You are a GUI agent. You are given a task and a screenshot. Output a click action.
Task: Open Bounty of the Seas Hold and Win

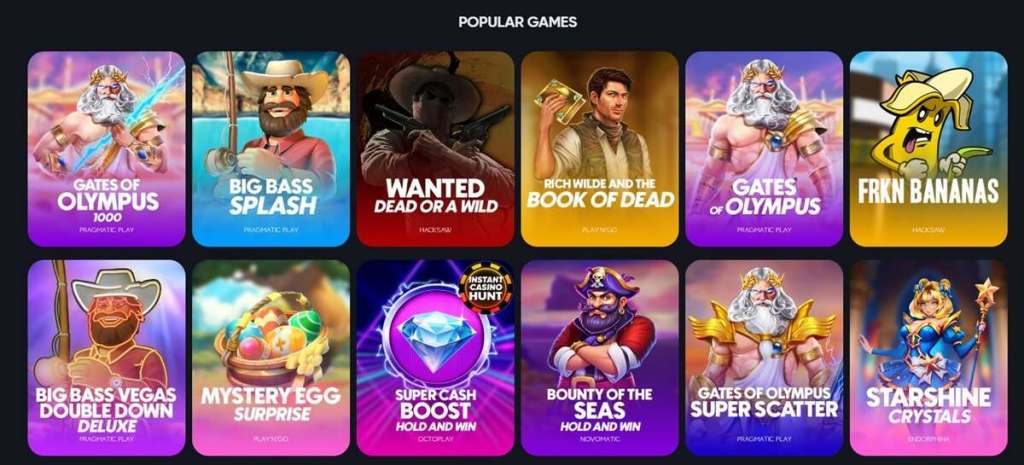[600, 358]
